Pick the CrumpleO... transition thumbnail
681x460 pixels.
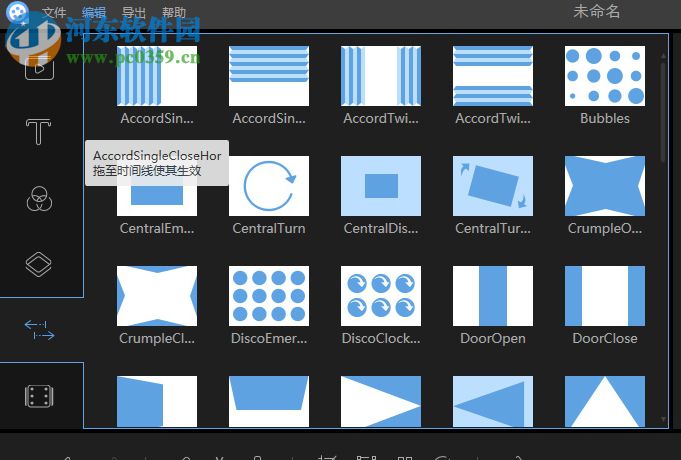[605, 186]
